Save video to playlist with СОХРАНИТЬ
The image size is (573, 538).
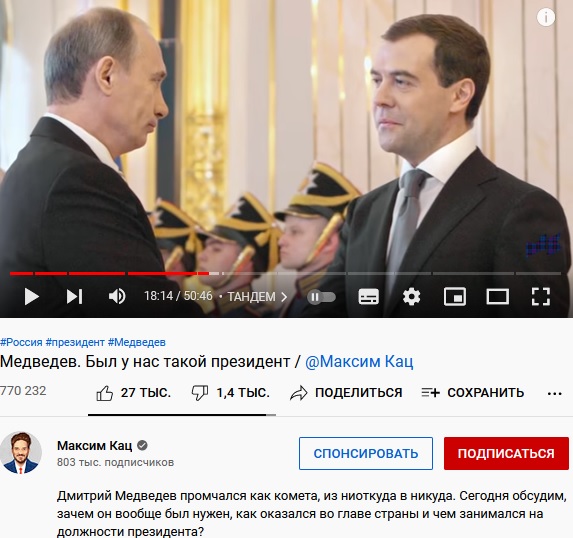click(x=473, y=393)
